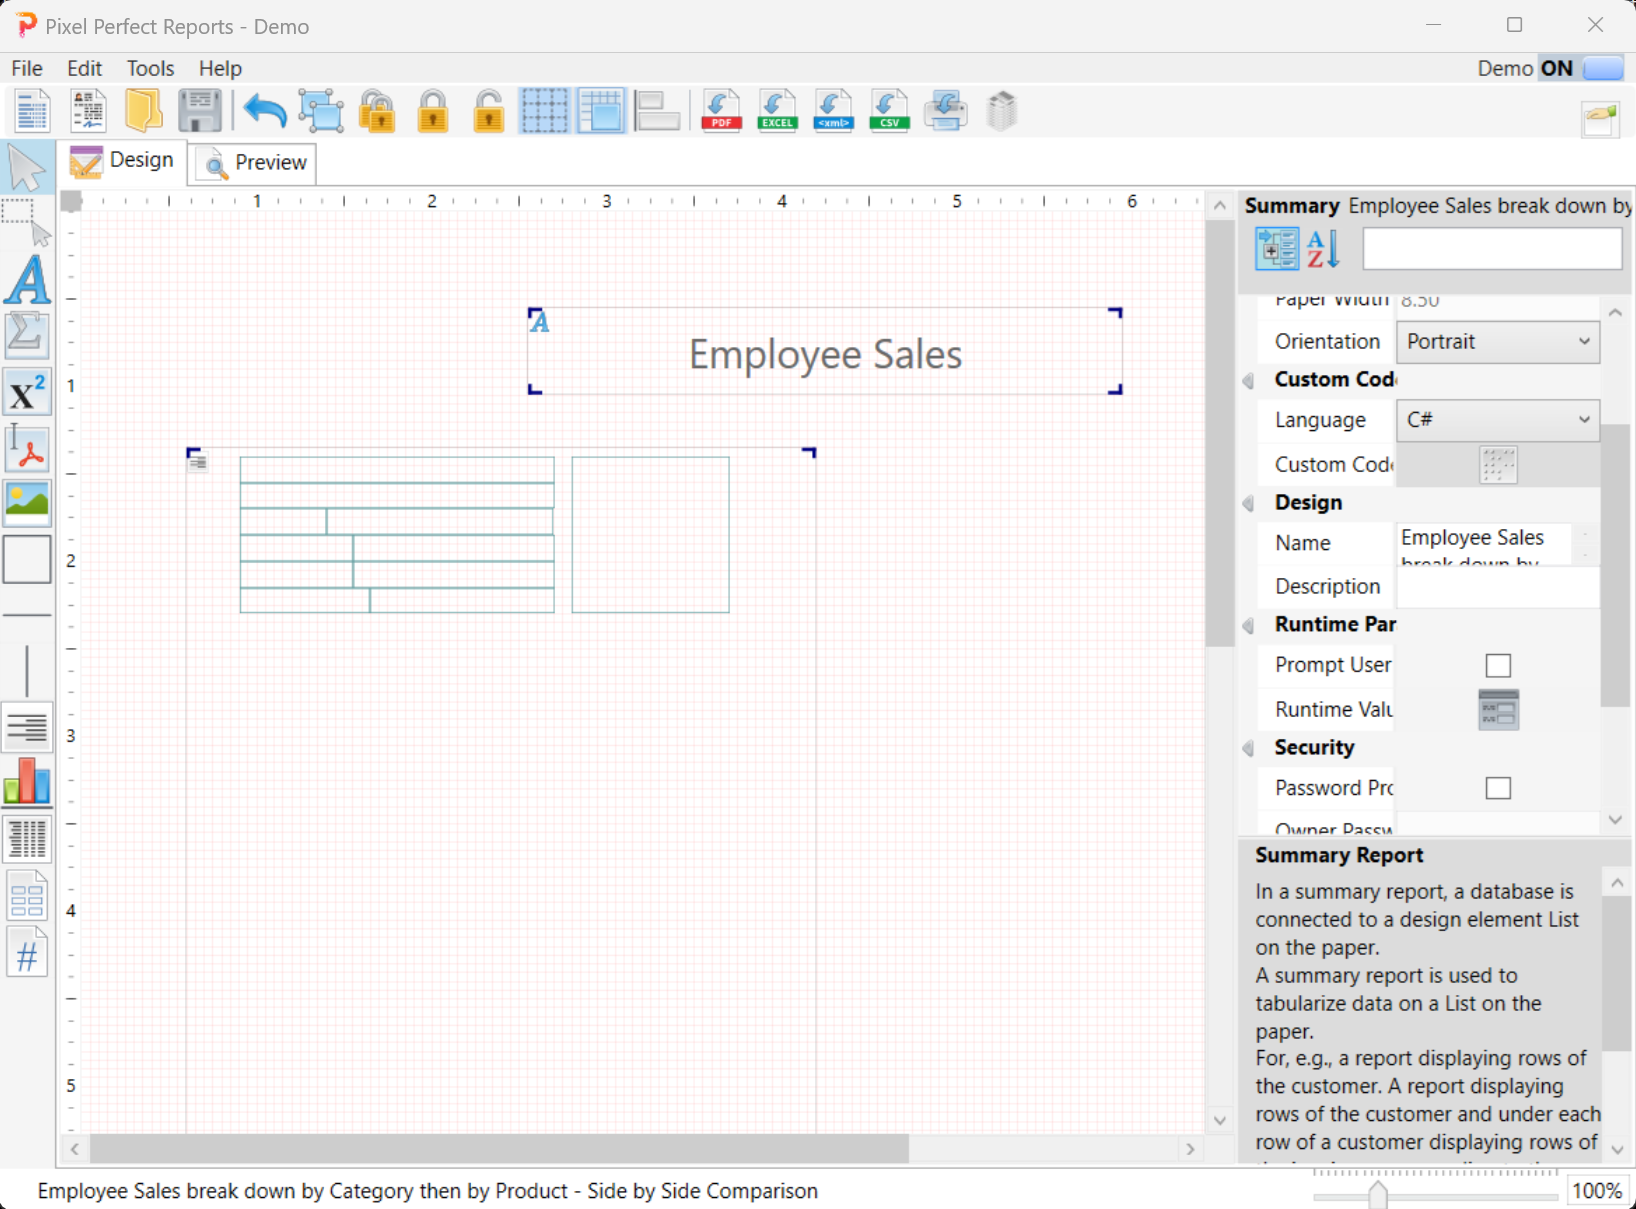Export the report to PDF
The width and height of the screenshot is (1636, 1209).
pyautogui.click(x=721, y=110)
